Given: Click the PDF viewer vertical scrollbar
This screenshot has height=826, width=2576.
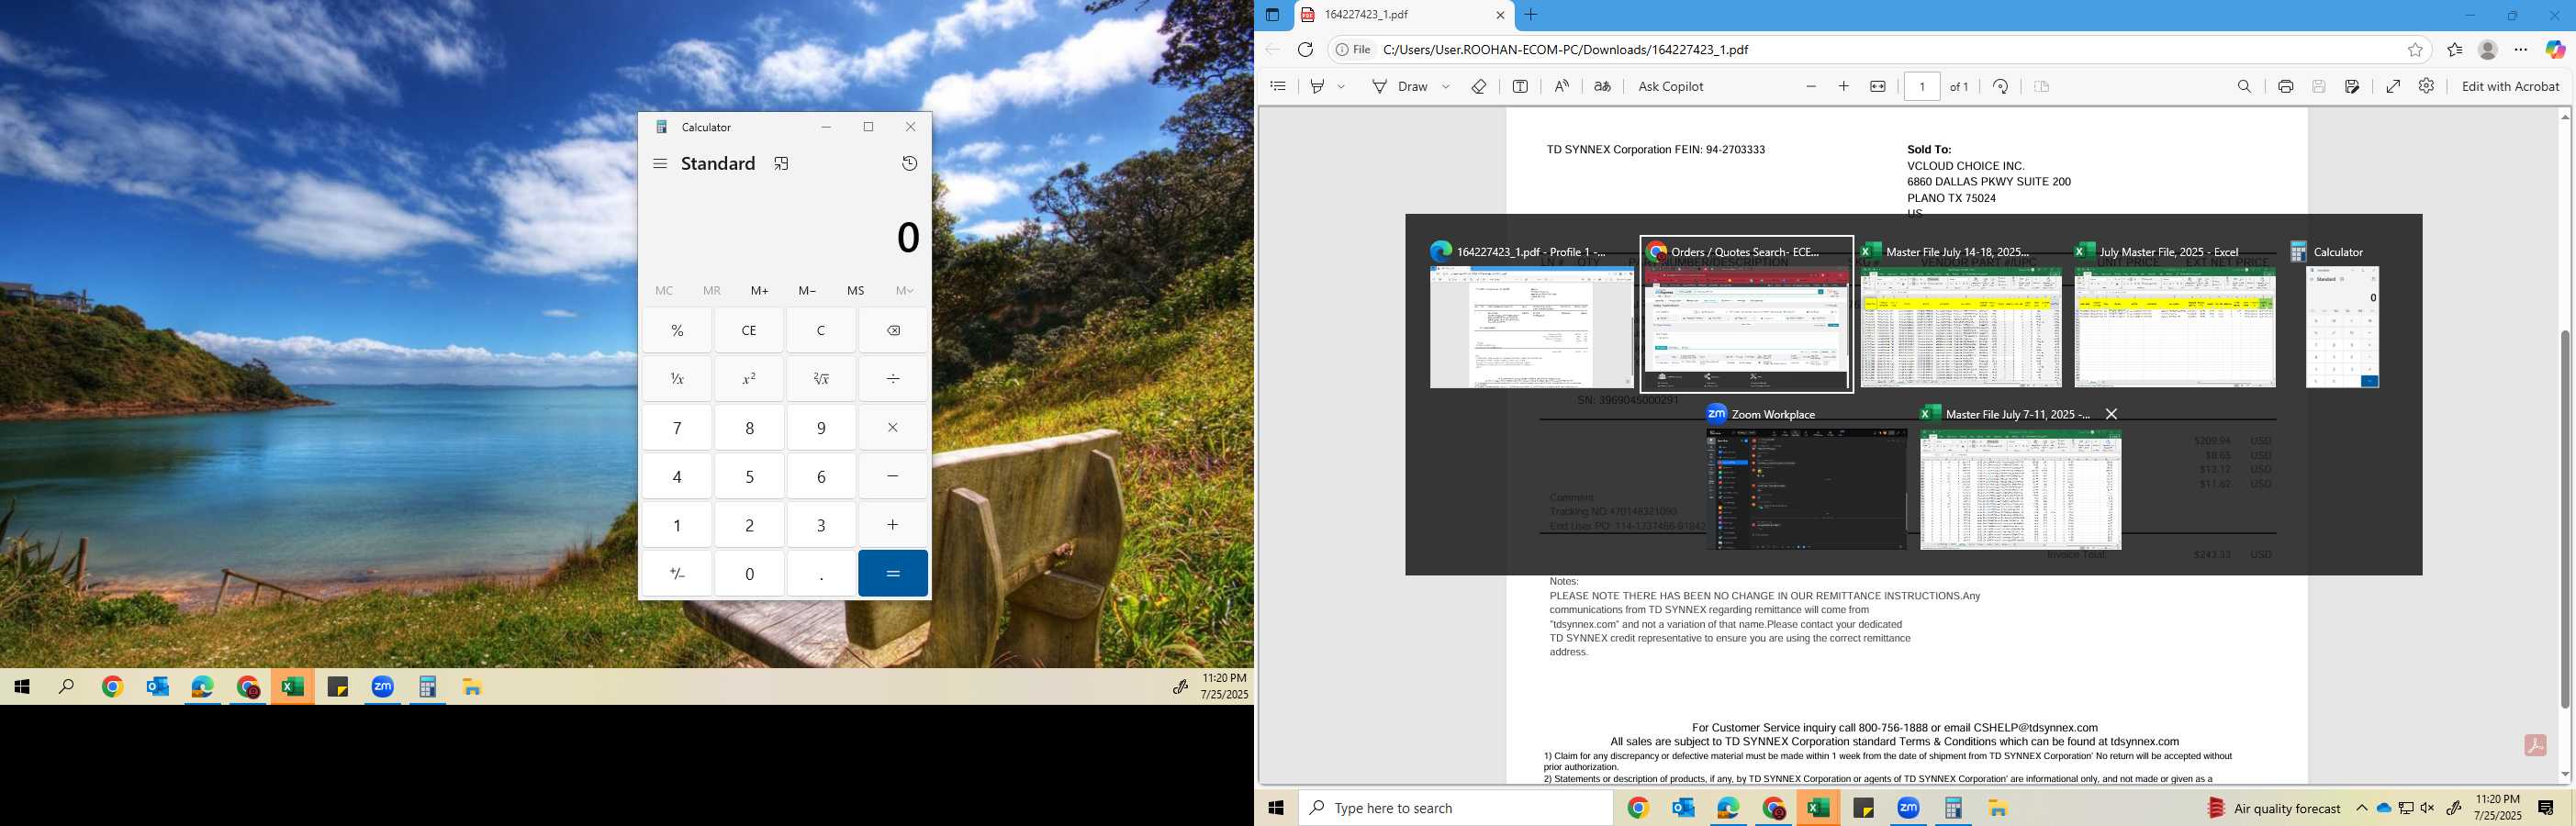Looking at the screenshot, I should pos(2565,520).
